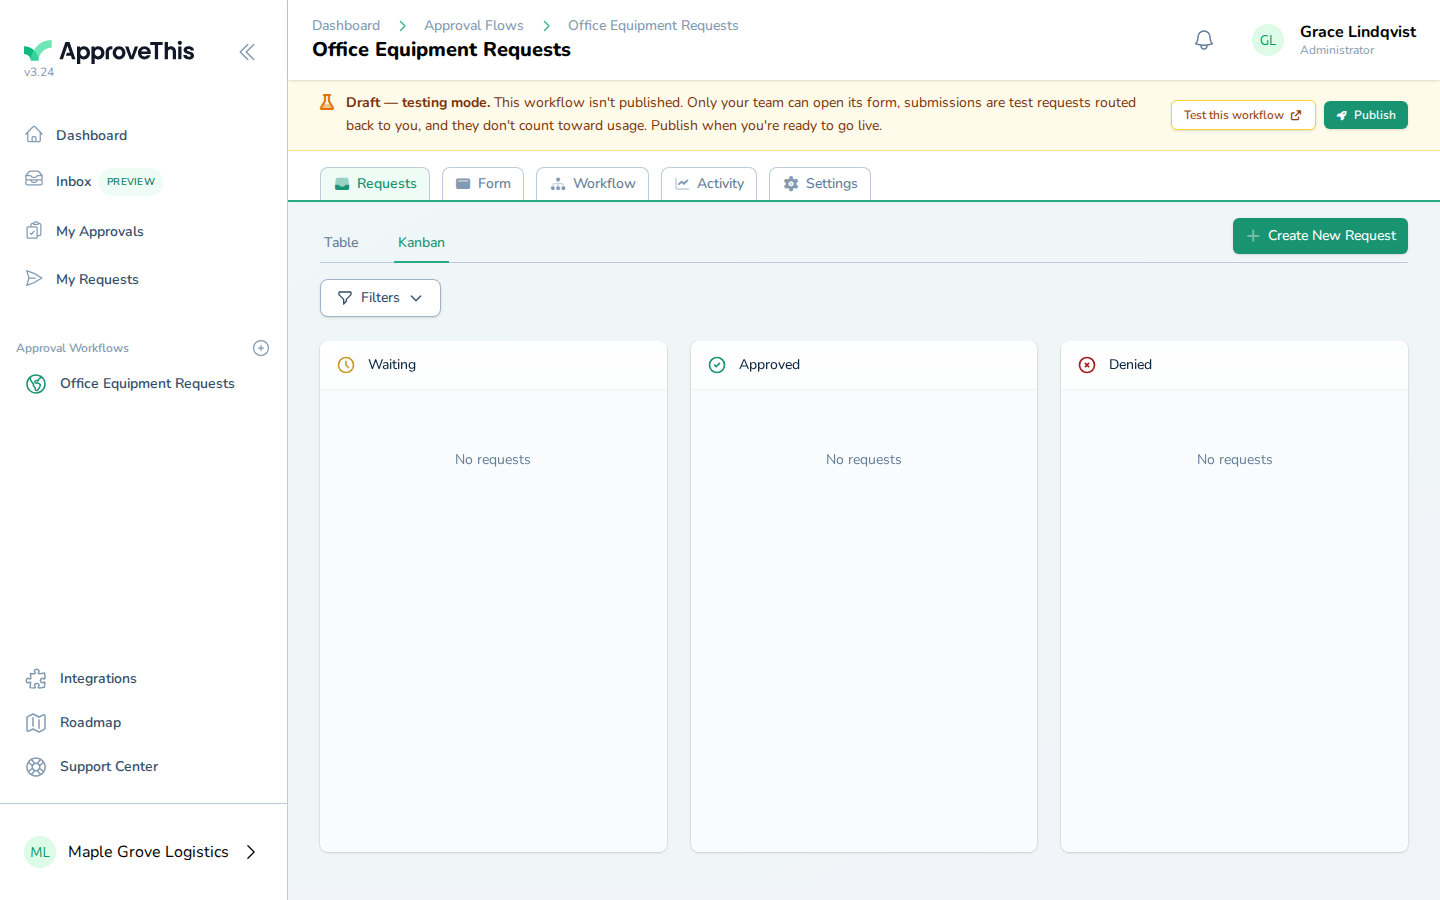The image size is (1440, 900).
Task: Select the Kanban view tab
Action: (x=421, y=243)
